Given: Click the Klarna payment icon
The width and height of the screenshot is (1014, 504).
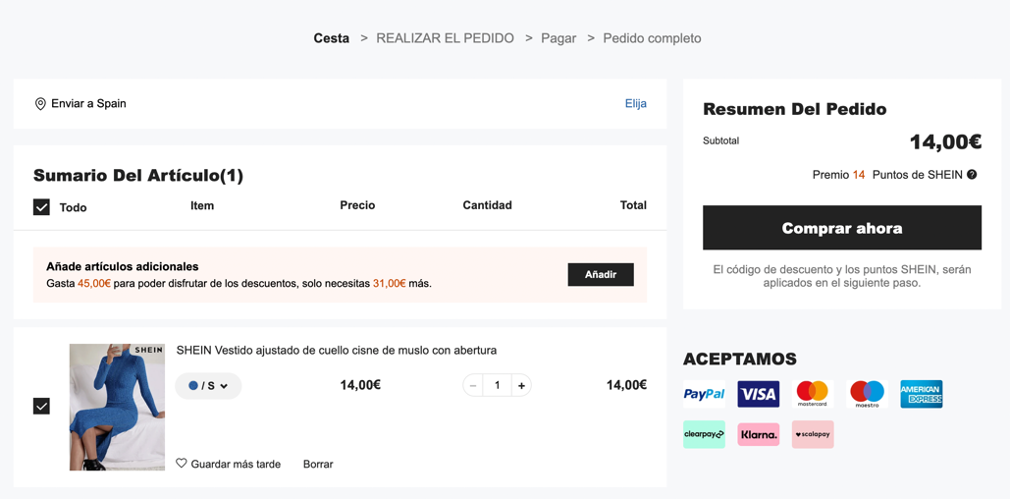Looking at the screenshot, I should click(x=758, y=435).
